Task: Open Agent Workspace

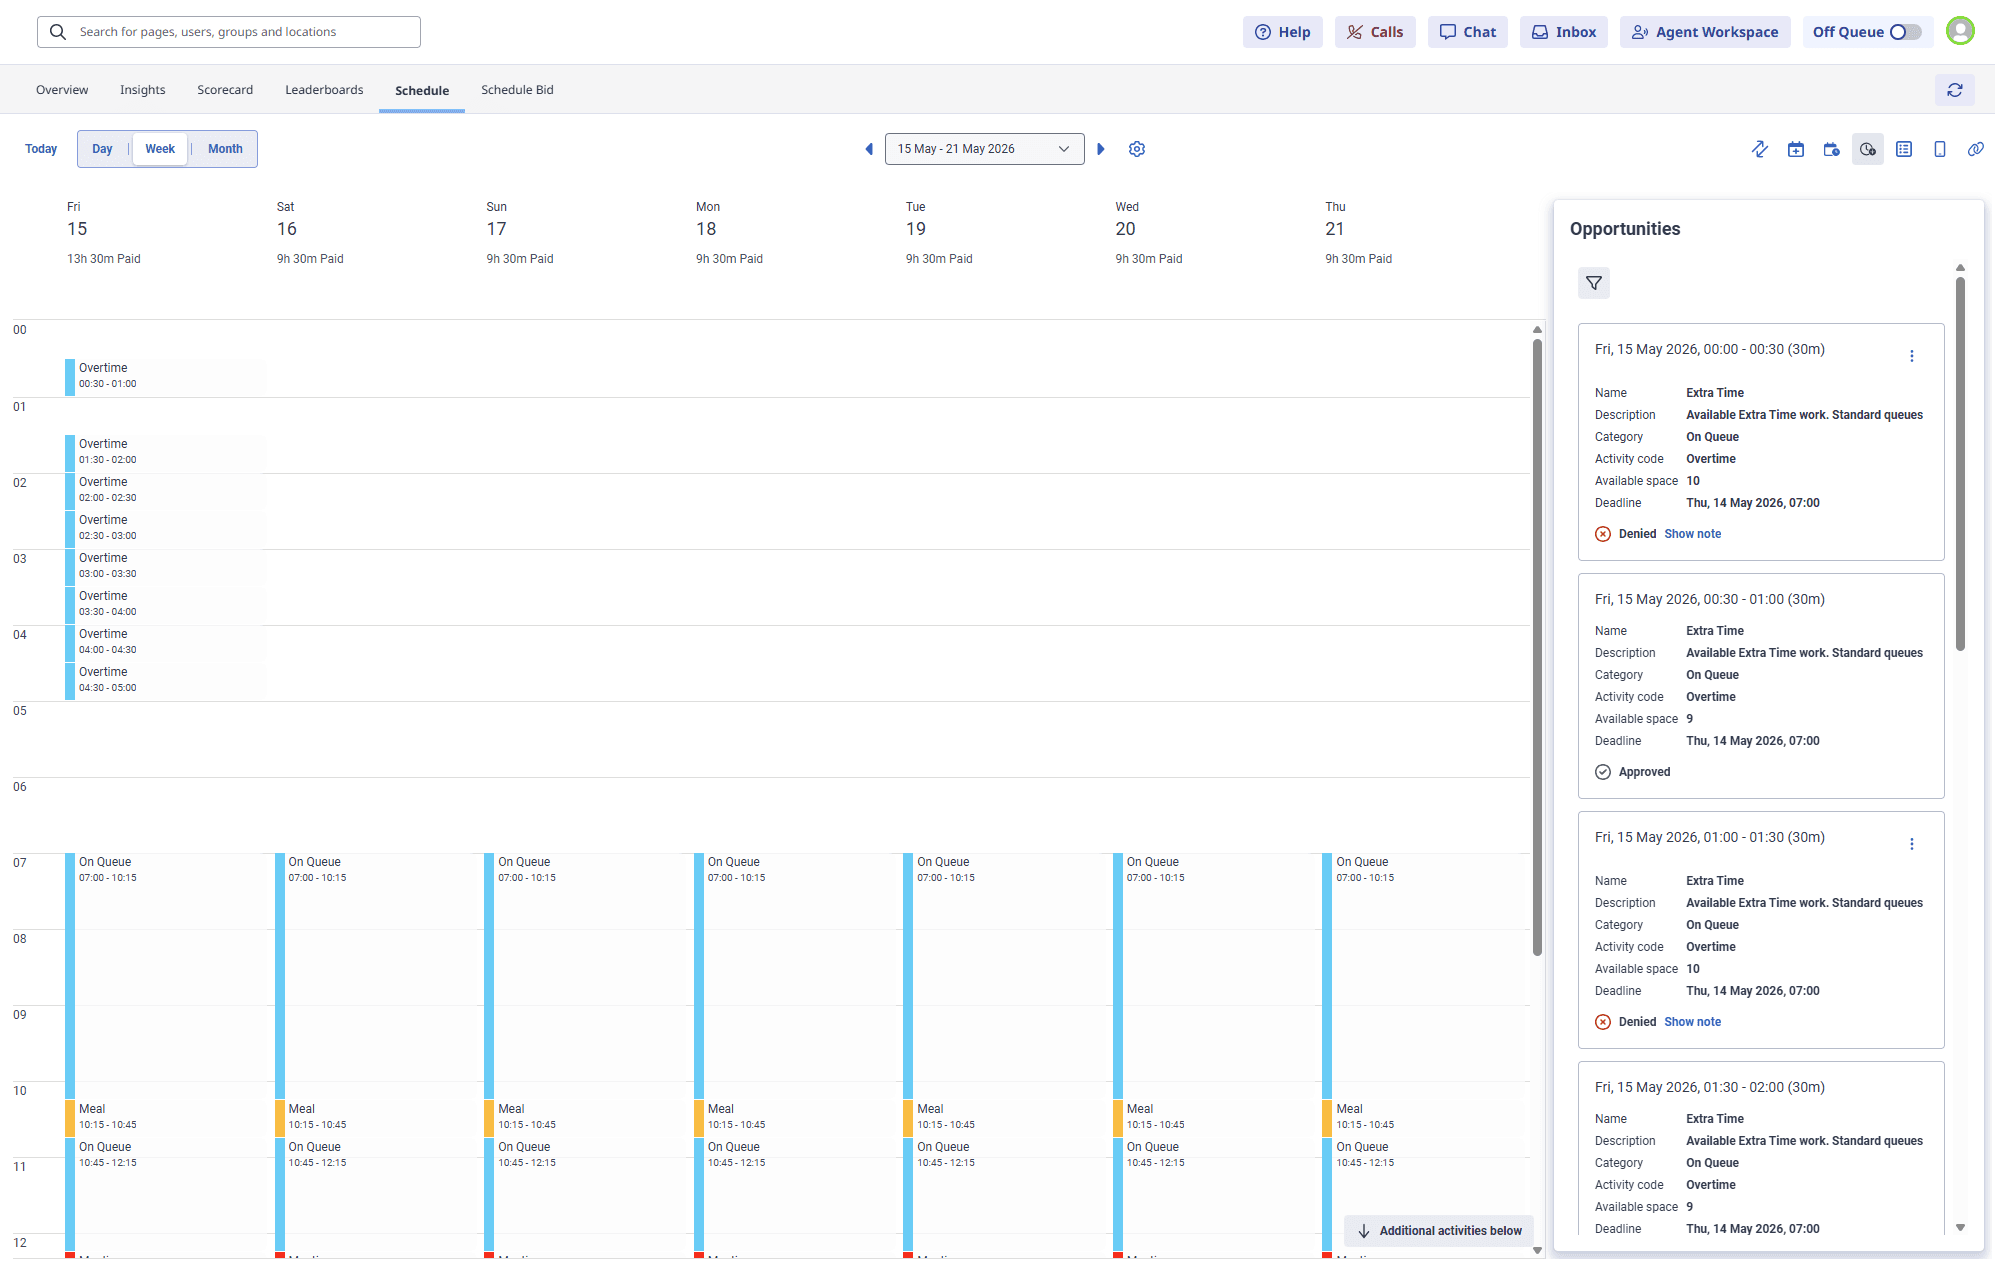Action: tap(1705, 32)
